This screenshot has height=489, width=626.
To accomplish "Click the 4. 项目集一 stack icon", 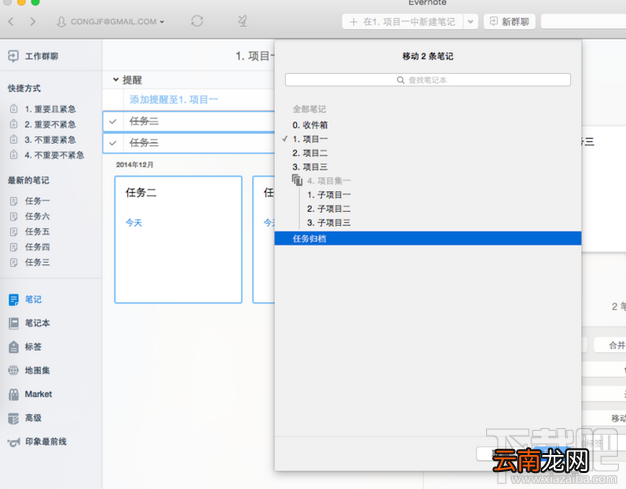I will [297, 180].
